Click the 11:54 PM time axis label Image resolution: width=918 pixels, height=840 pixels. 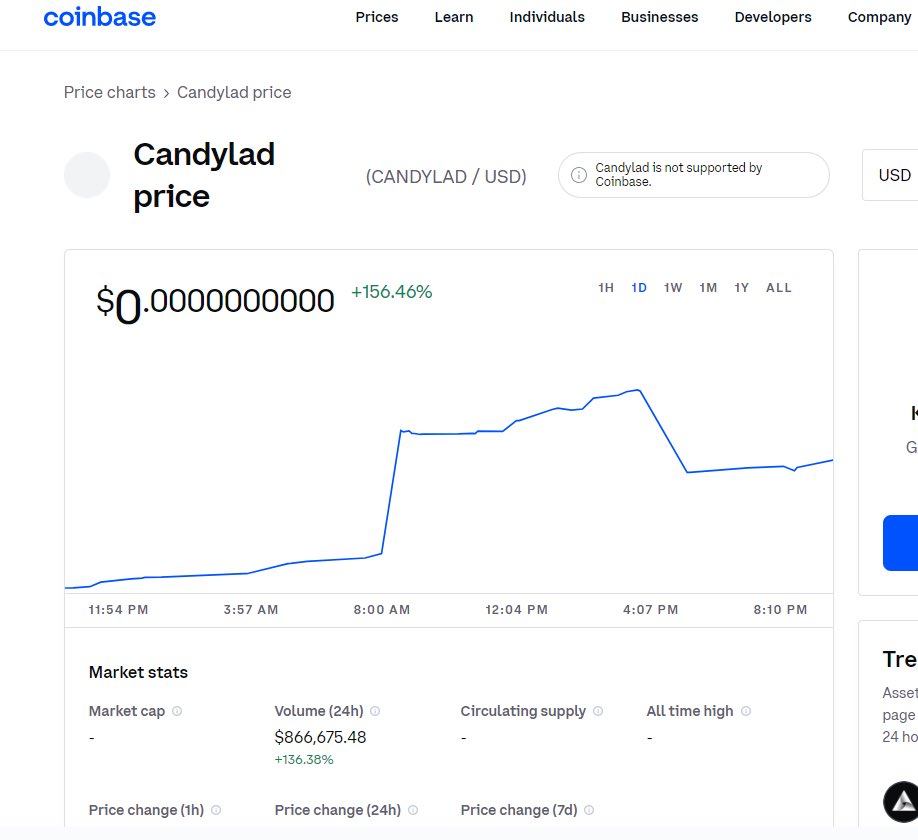[x=118, y=610]
